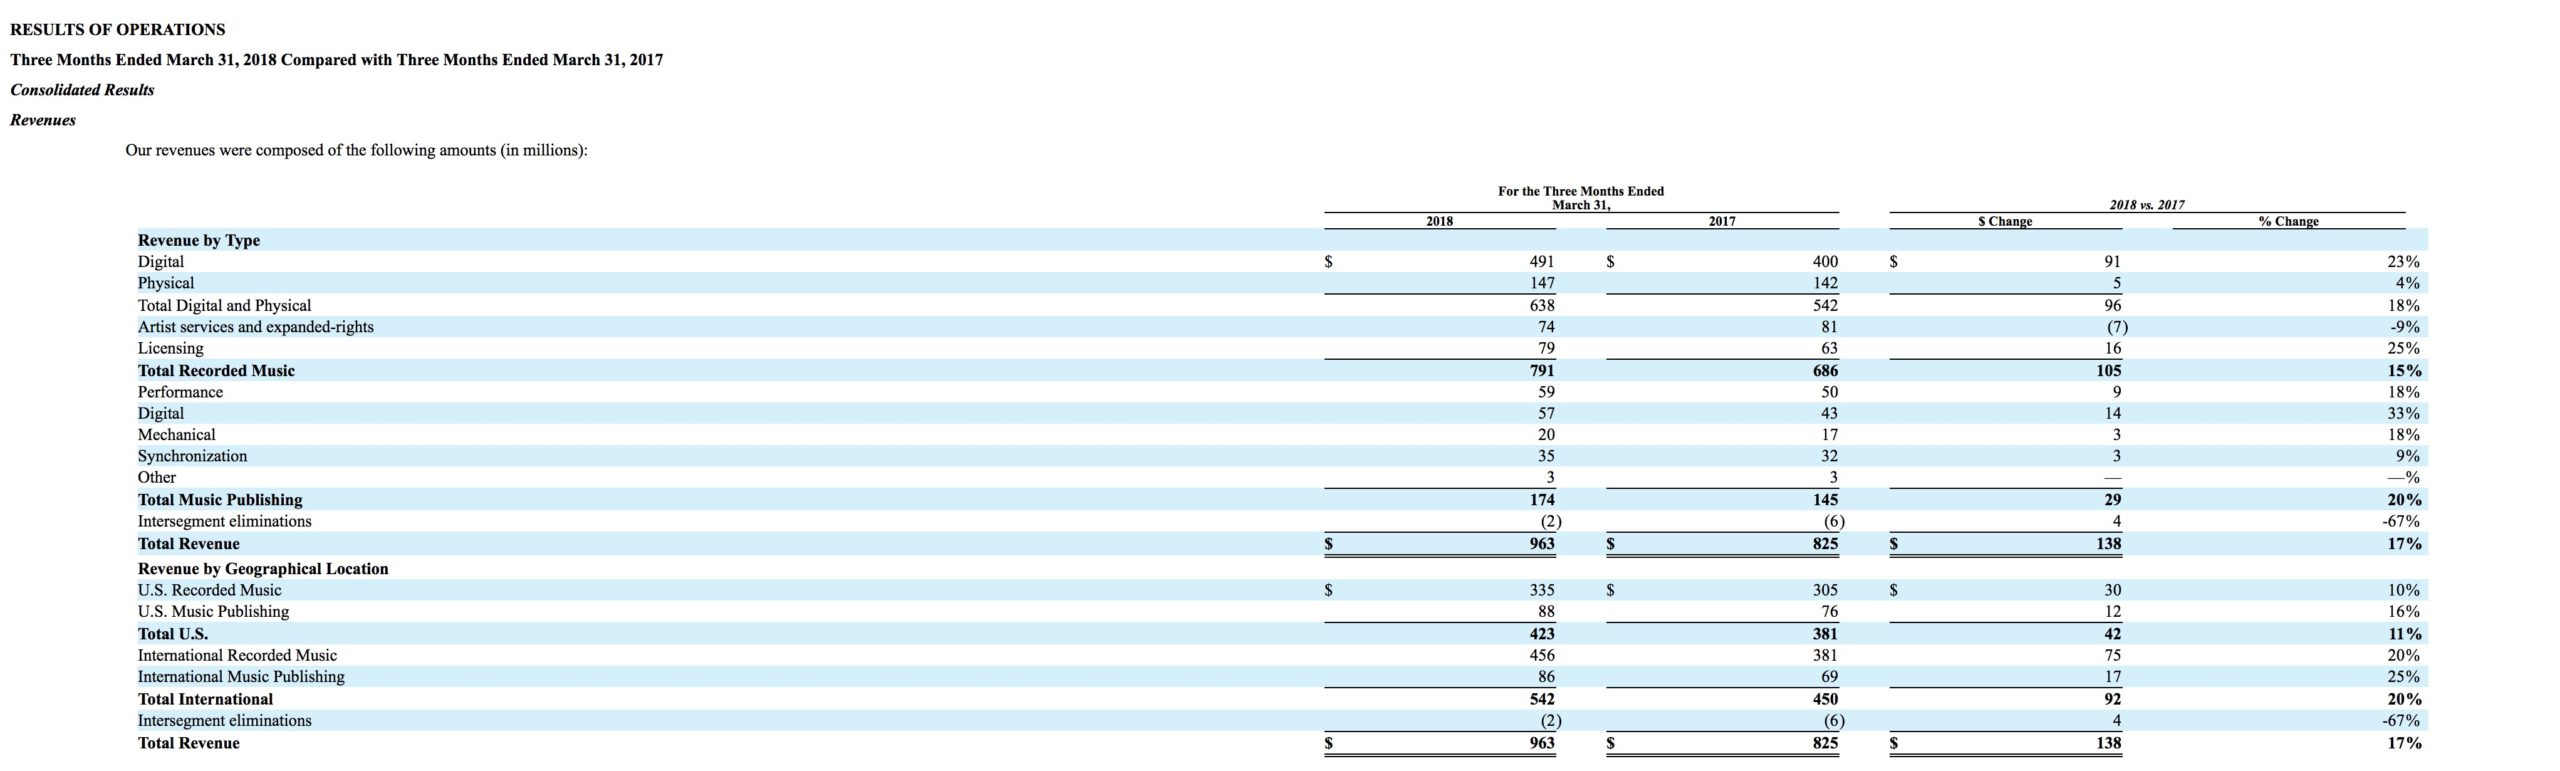Click the 'RESULTS OF OPERATIONS' heading
2560x771 pixels.
117,29
